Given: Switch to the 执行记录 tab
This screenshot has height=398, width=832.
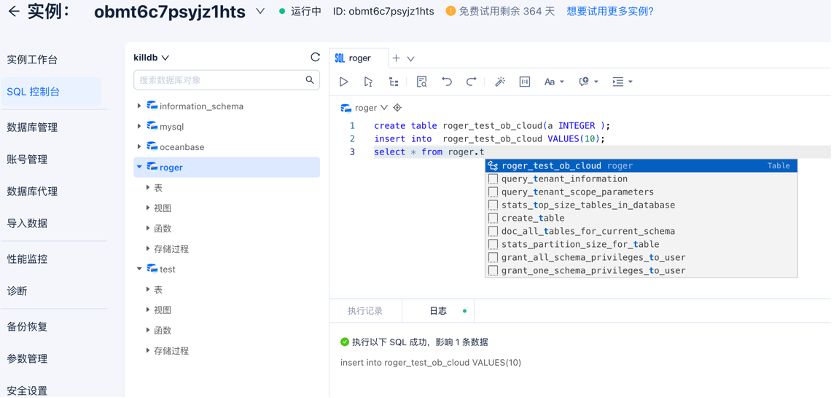Looking at the screenshot, I should pos(365,311).
